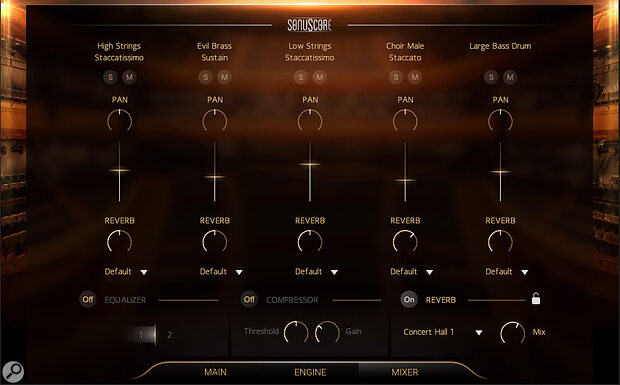Click the Evil Brass volume fader
This screenshot has height=385, width=620.
point(215,177)
